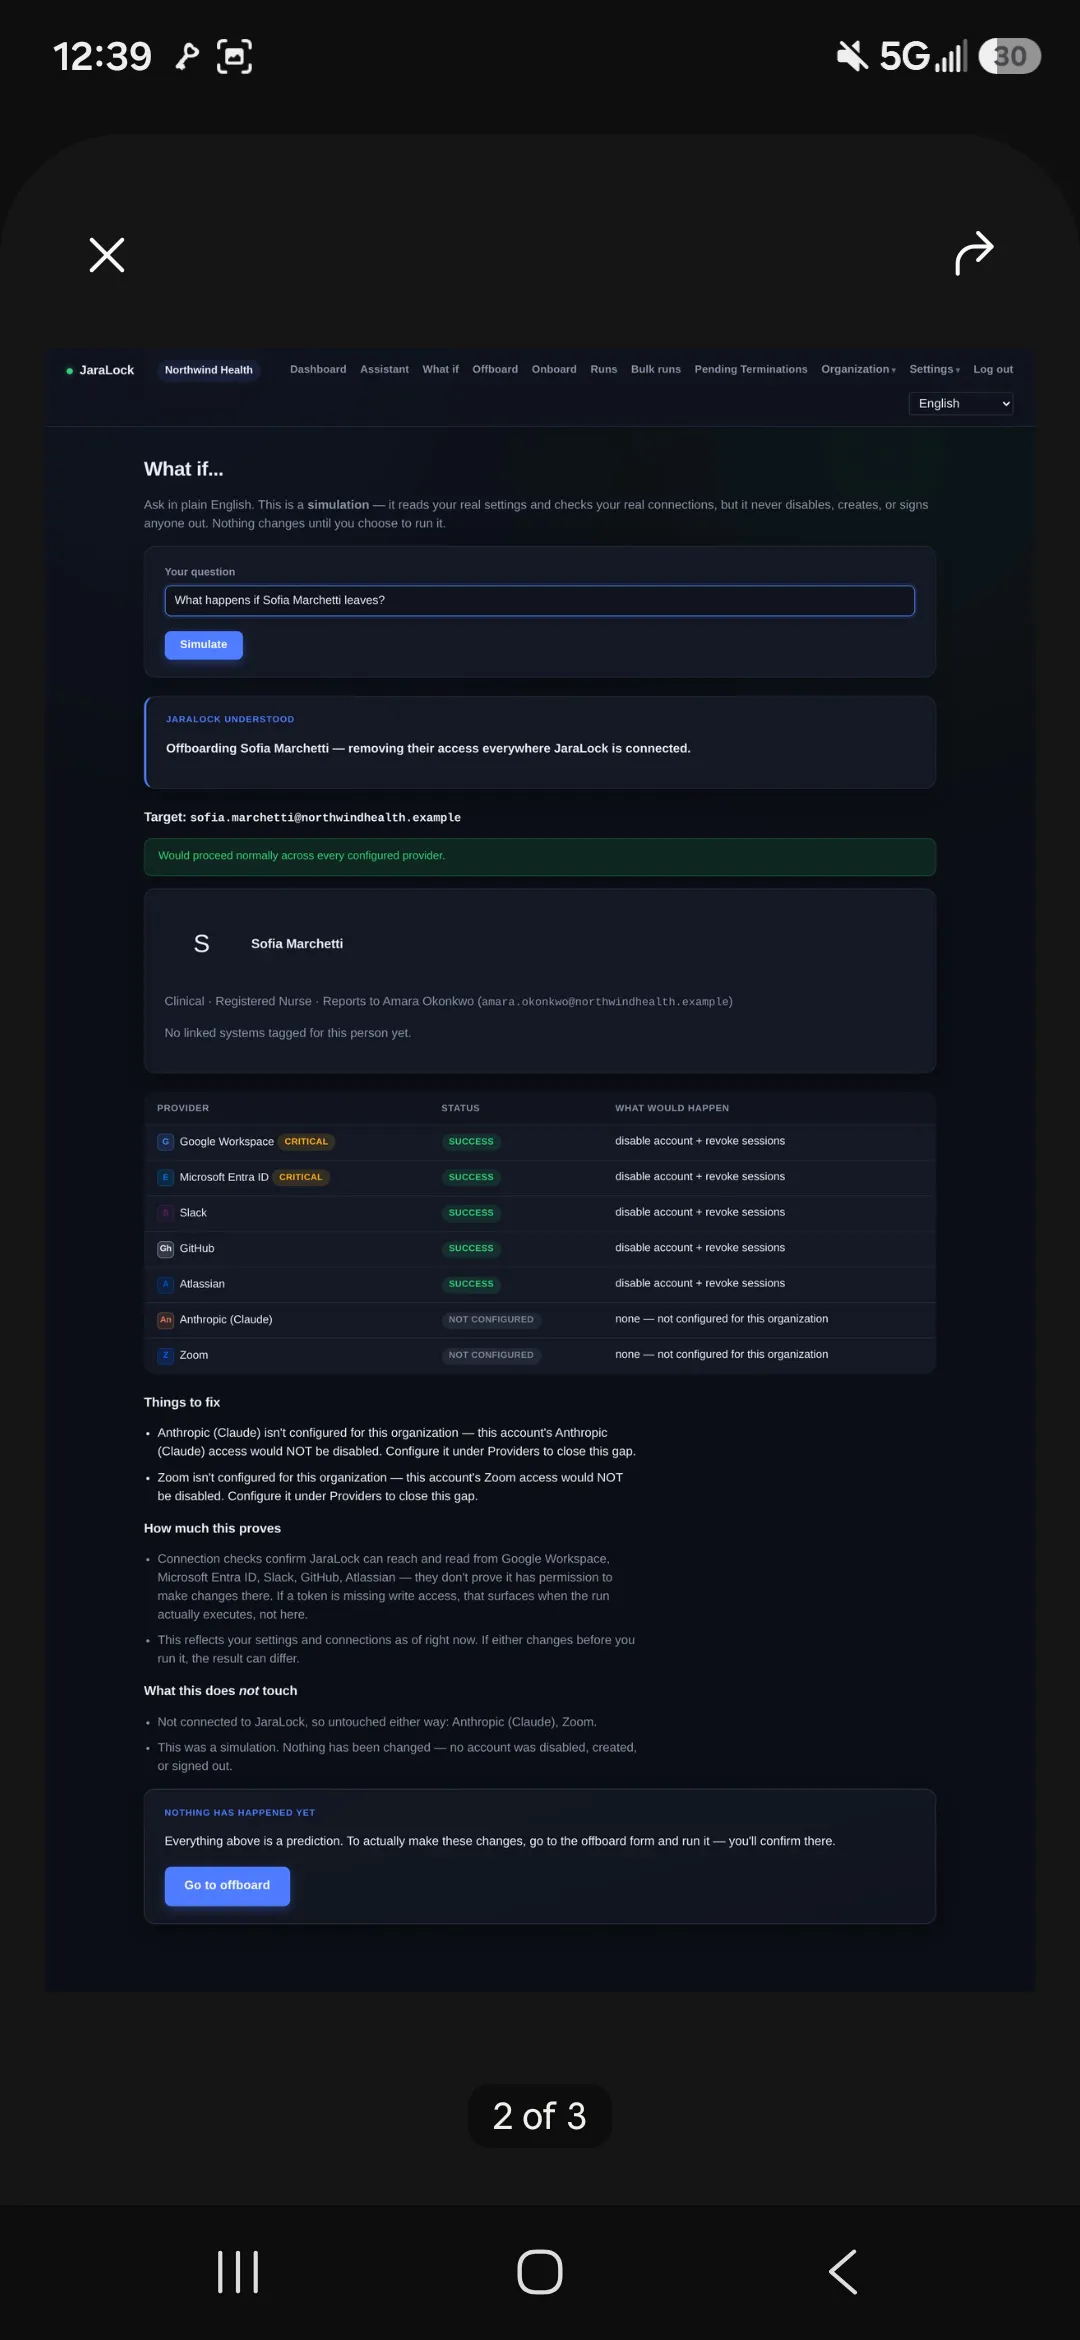
Task: Click the Zoom provider icon
Action: [166, 1355]
